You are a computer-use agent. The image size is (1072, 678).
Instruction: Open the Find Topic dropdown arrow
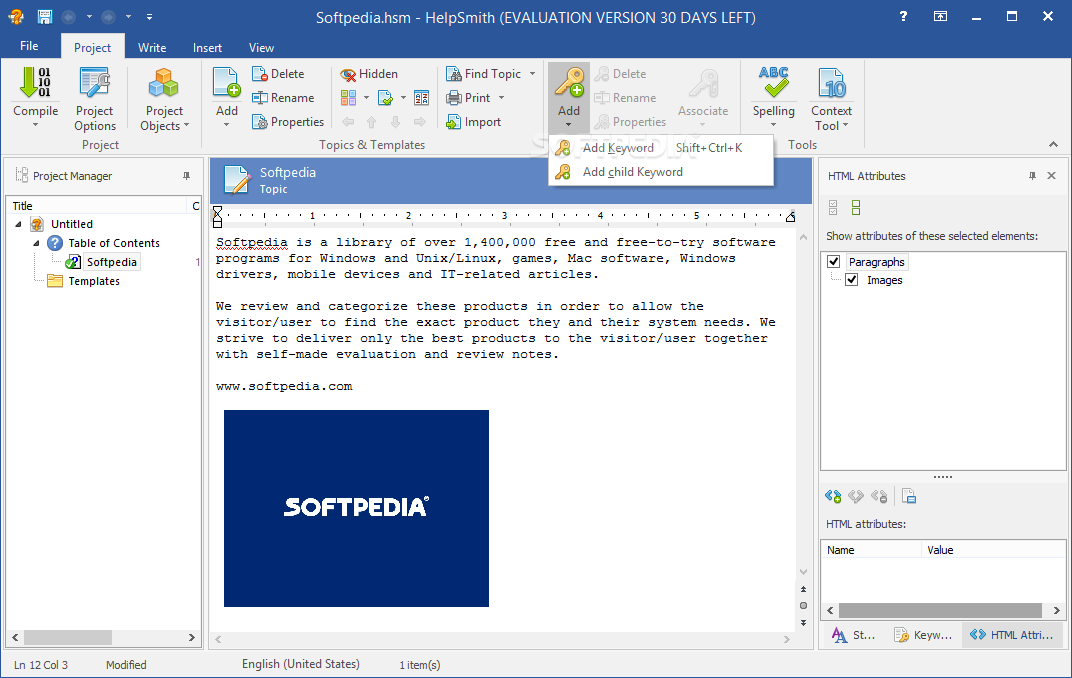[532, 74]
